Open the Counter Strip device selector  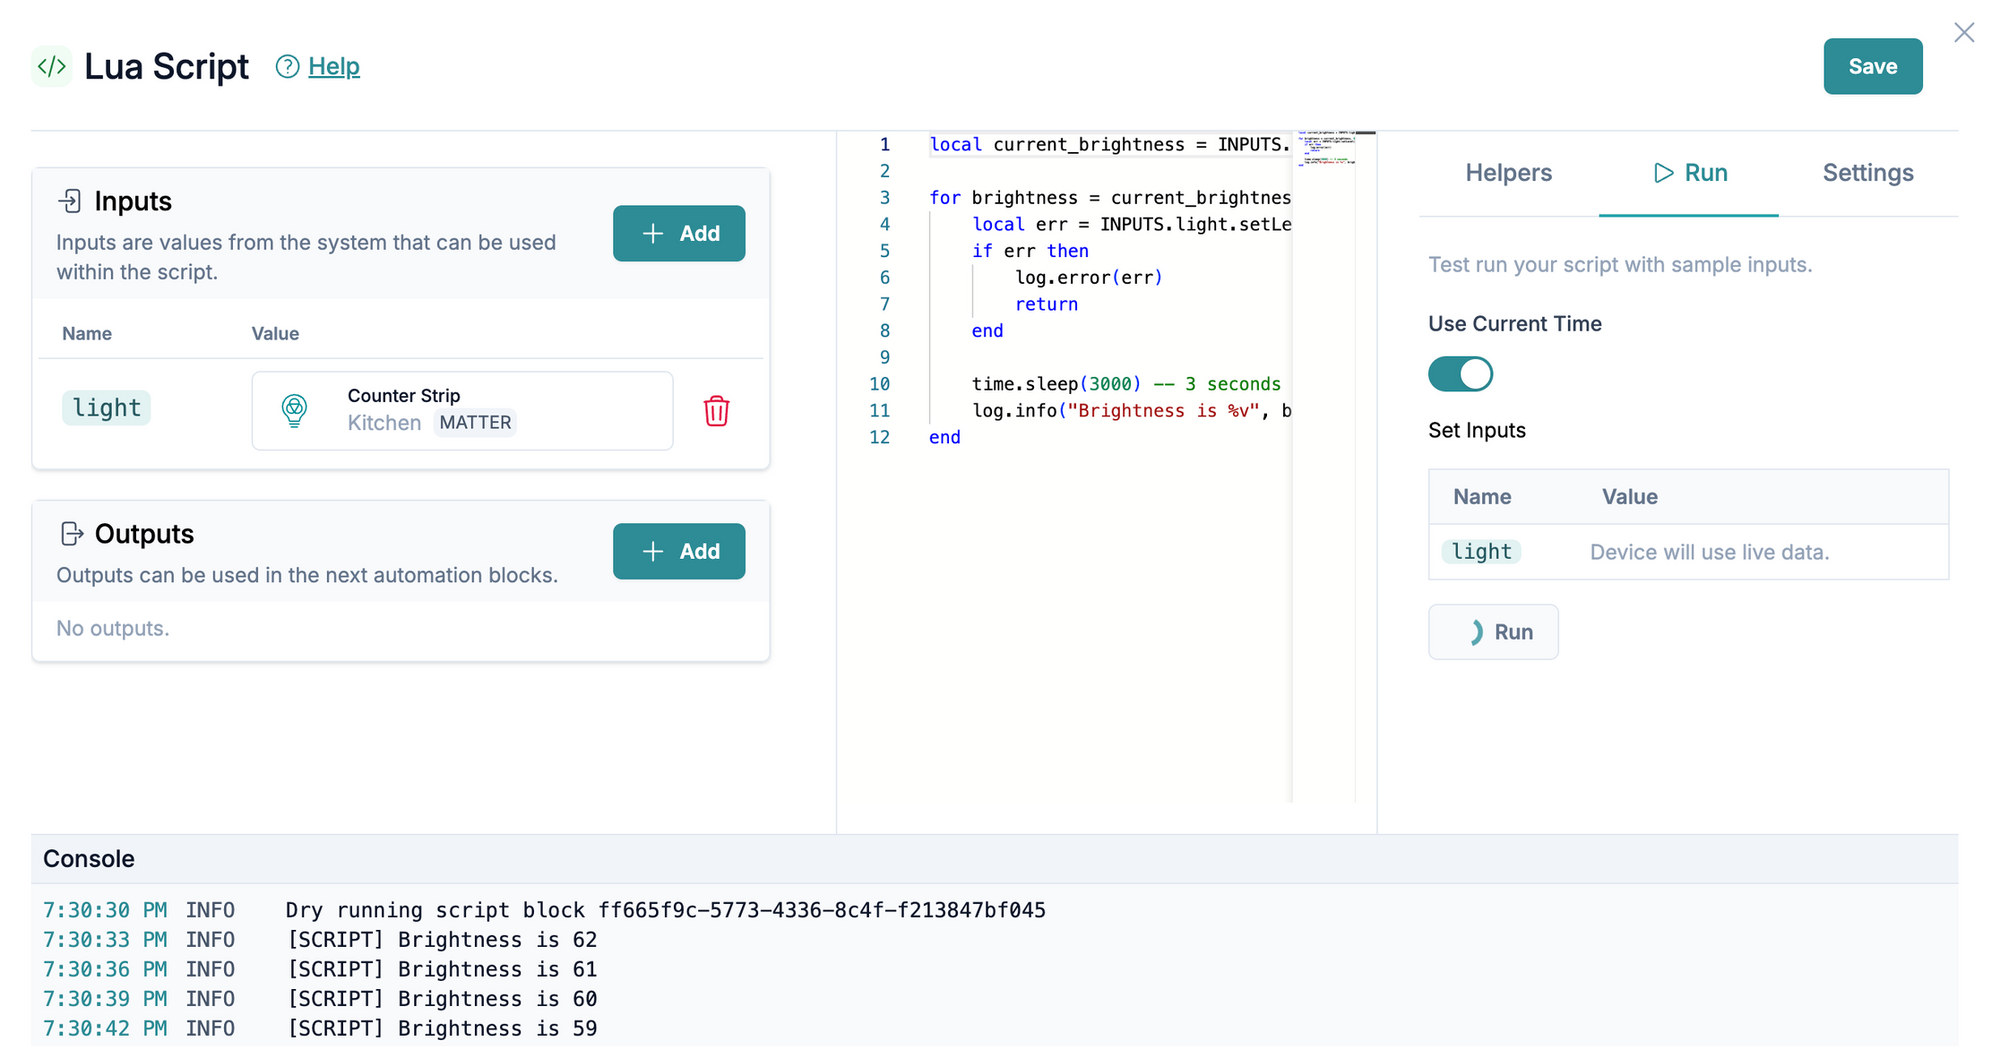pyautogui.click(x=462, y=410)
